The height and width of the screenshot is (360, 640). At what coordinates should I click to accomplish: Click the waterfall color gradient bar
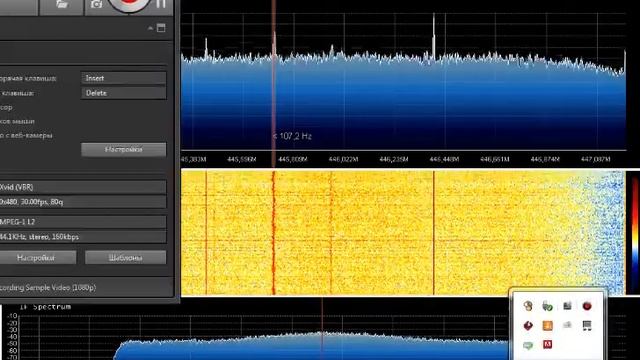coord(635,233)
